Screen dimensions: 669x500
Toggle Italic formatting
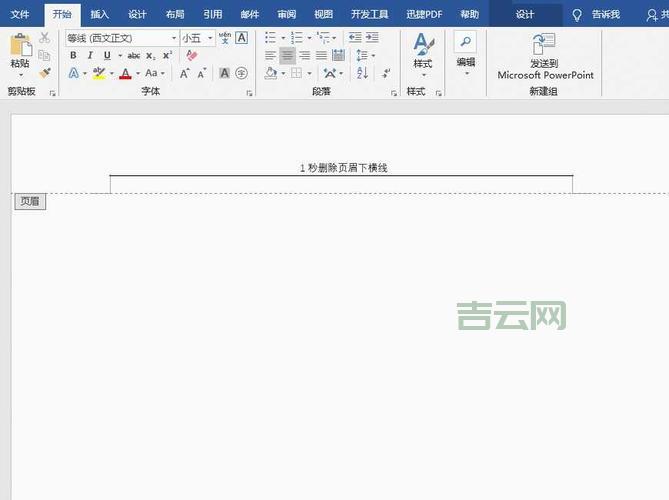click(90, 55)
